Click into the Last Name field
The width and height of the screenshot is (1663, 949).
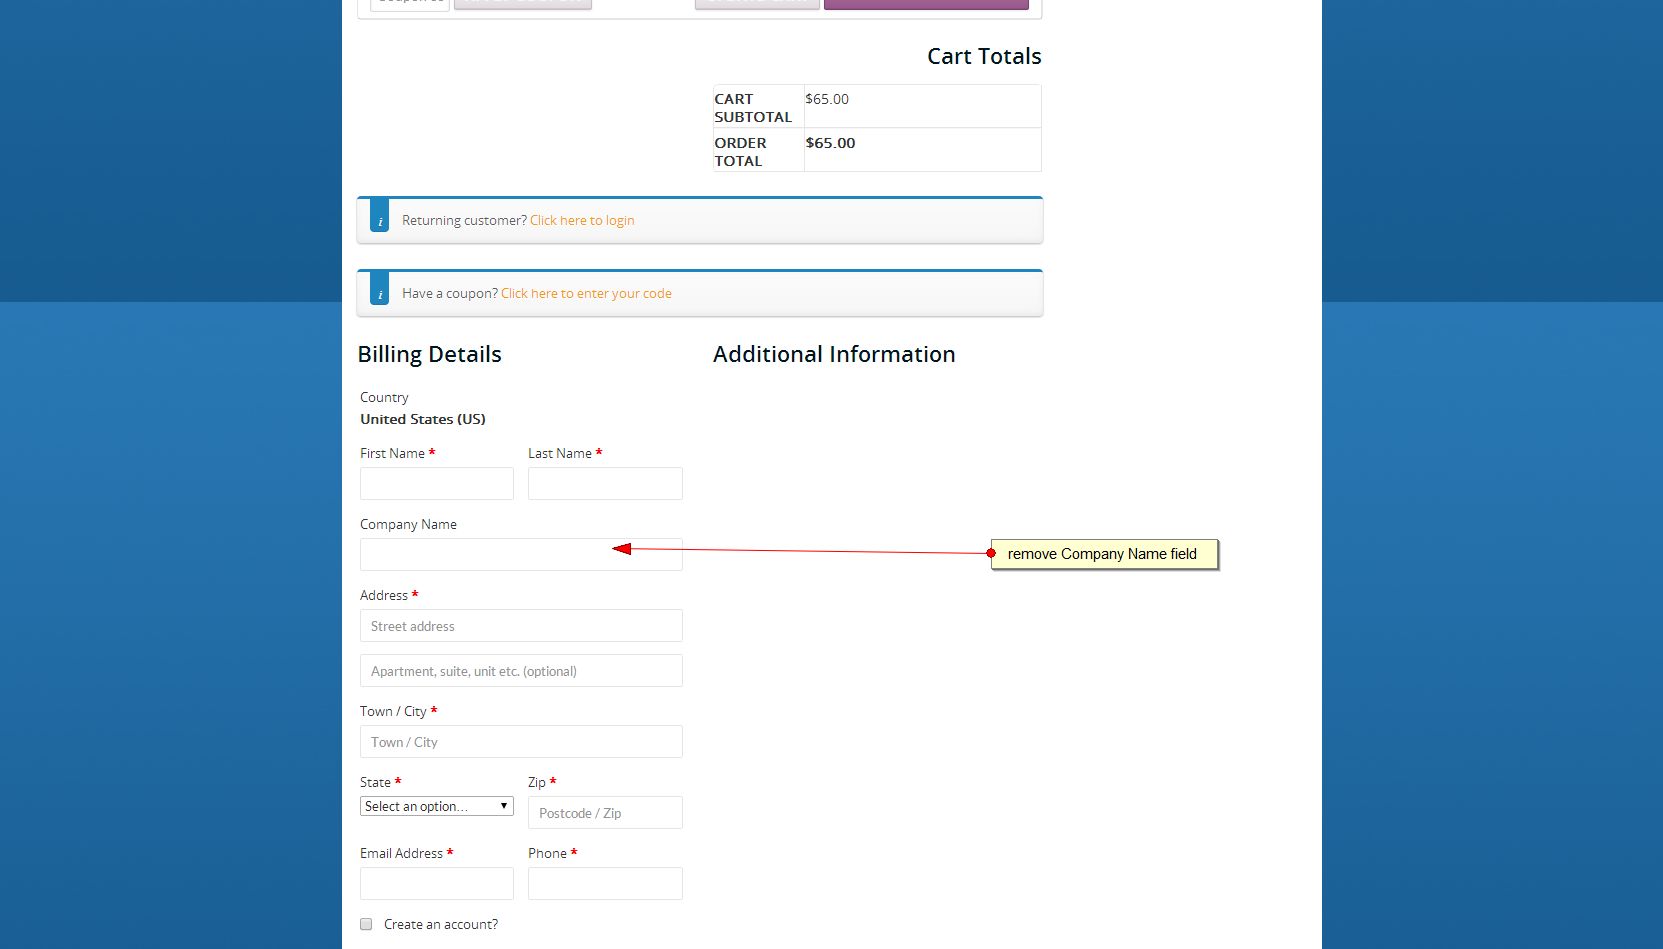[x=605, y=484]
